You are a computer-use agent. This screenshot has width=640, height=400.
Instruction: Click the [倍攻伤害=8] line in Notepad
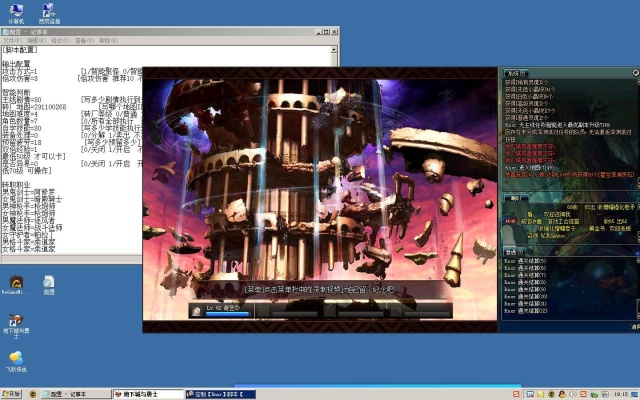click(x=20, y=78)
